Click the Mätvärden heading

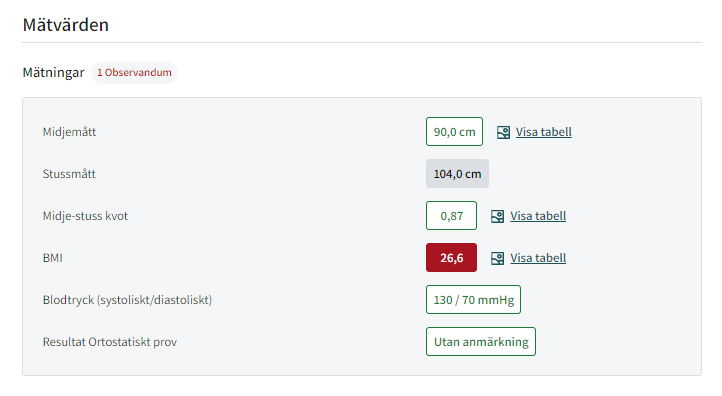66,25
